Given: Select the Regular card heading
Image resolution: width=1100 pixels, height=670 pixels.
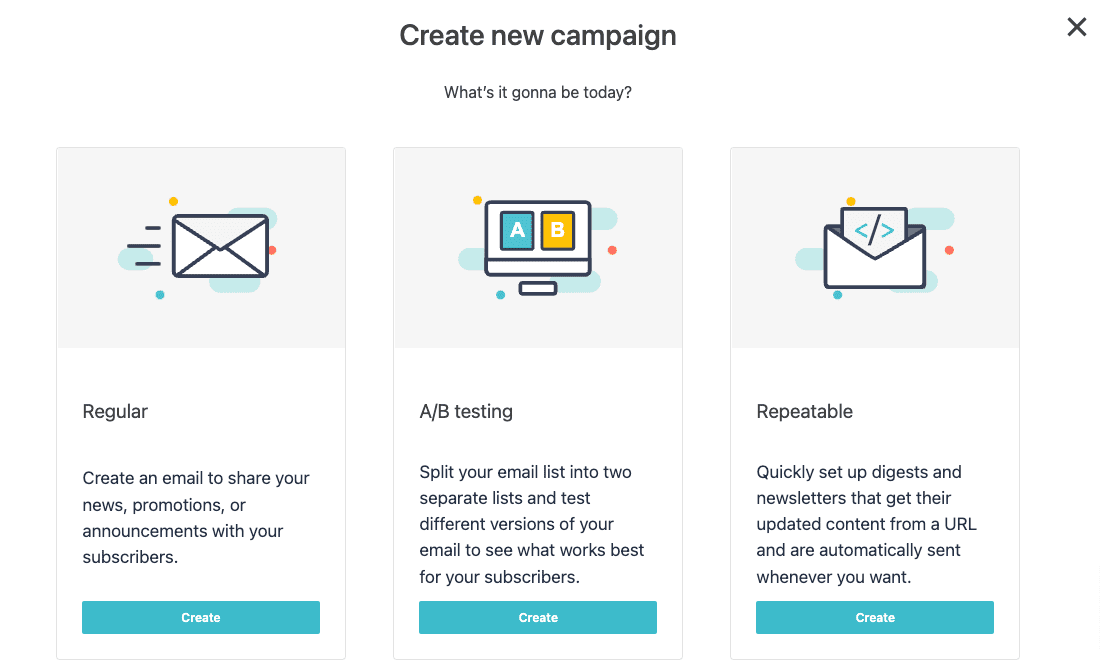Looking at the screenshot, I should click(x=115, y=411).
